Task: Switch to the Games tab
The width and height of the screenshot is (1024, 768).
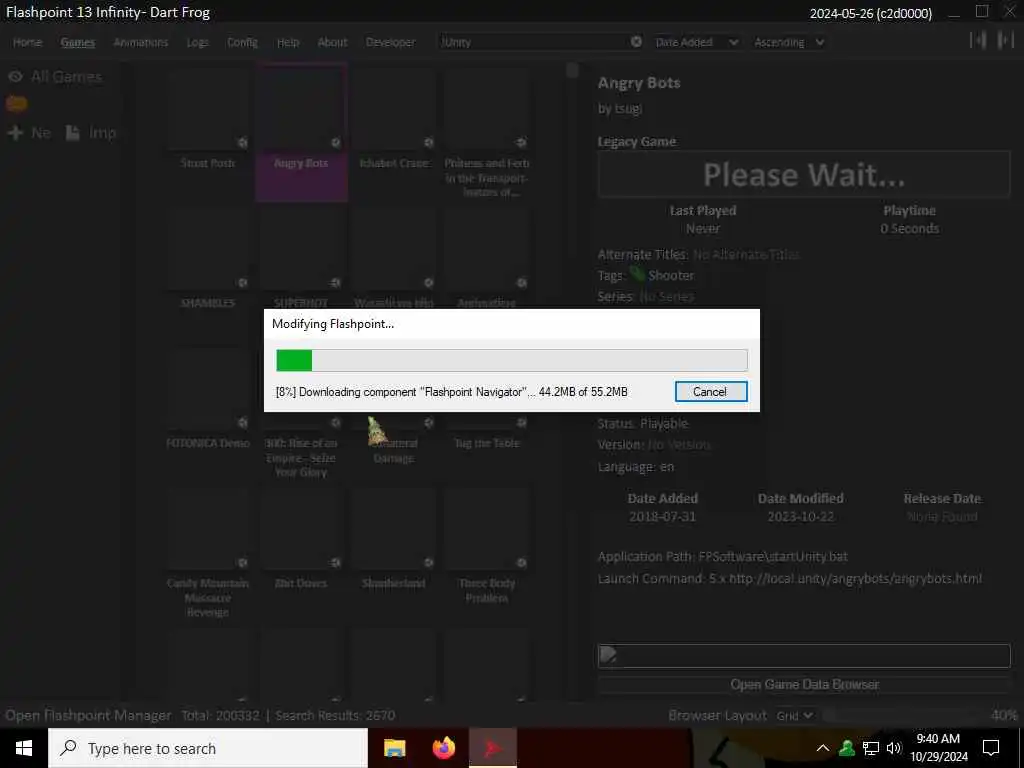Action: pos(78,42)
